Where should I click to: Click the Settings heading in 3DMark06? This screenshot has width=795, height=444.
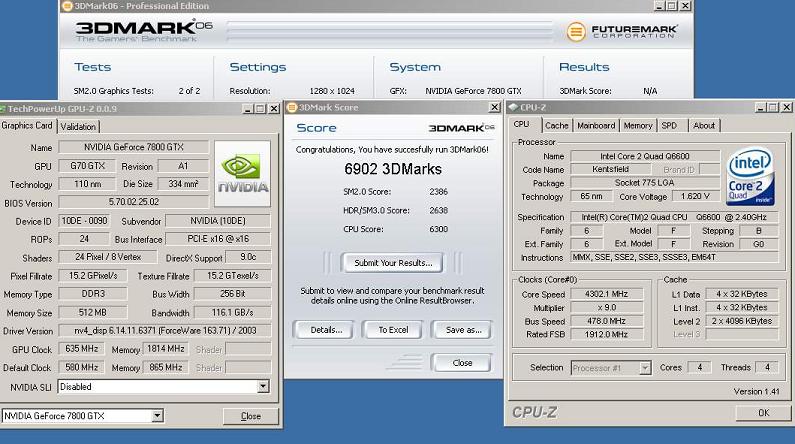point(258,67)
